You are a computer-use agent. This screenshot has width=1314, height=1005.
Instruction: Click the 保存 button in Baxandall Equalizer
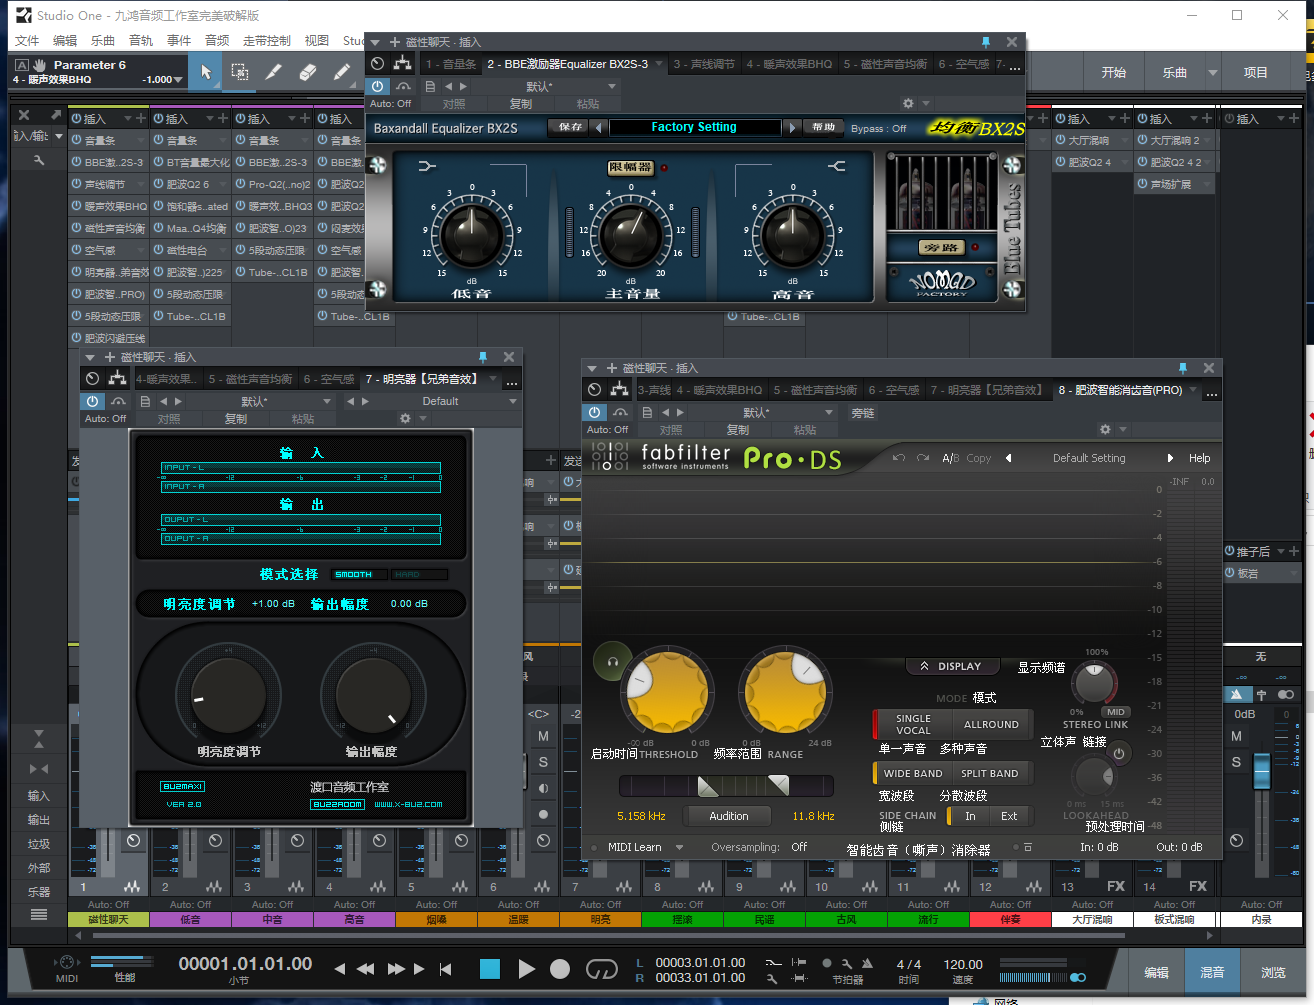click(x=571, y=127)
